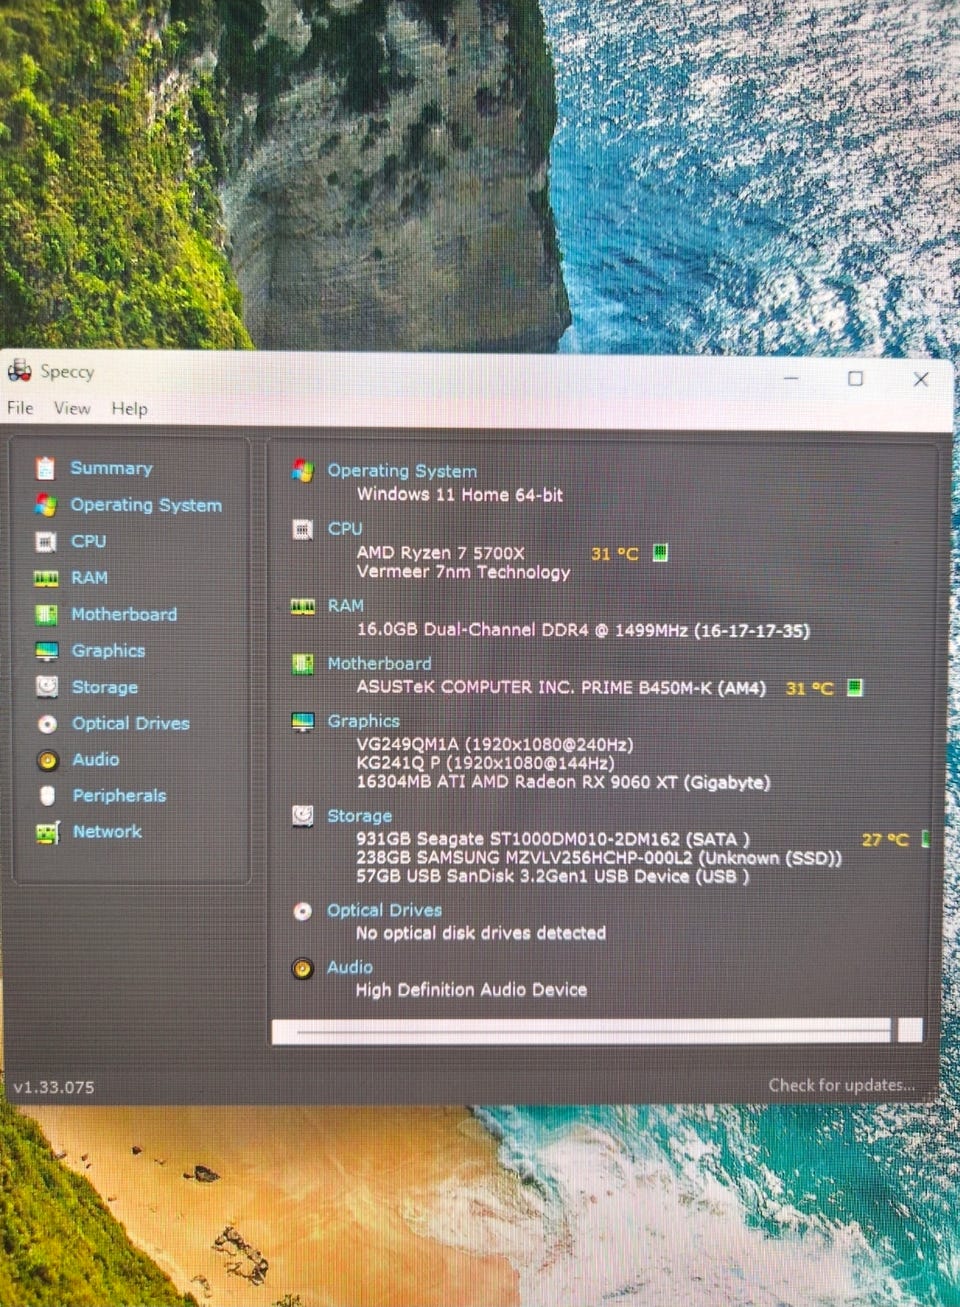Open Optical Drives section from sidebar label
960x1307 pixels.
tap(130, 723)
